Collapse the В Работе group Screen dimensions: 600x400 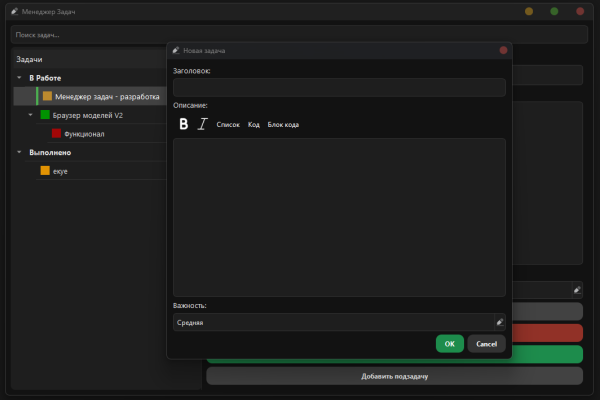click(x=19, y=78)
